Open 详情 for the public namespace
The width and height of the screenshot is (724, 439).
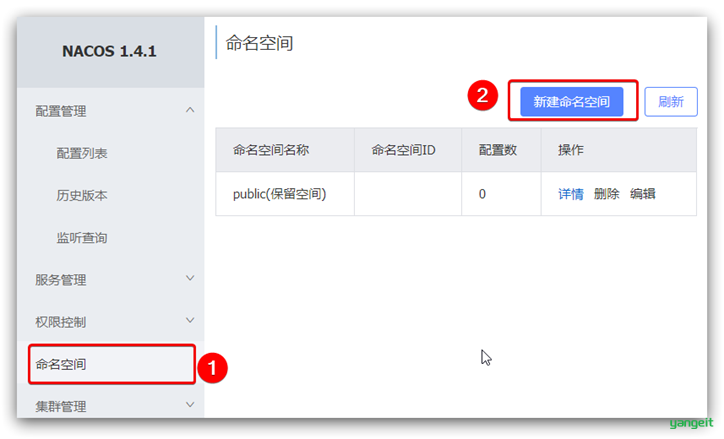571,194
